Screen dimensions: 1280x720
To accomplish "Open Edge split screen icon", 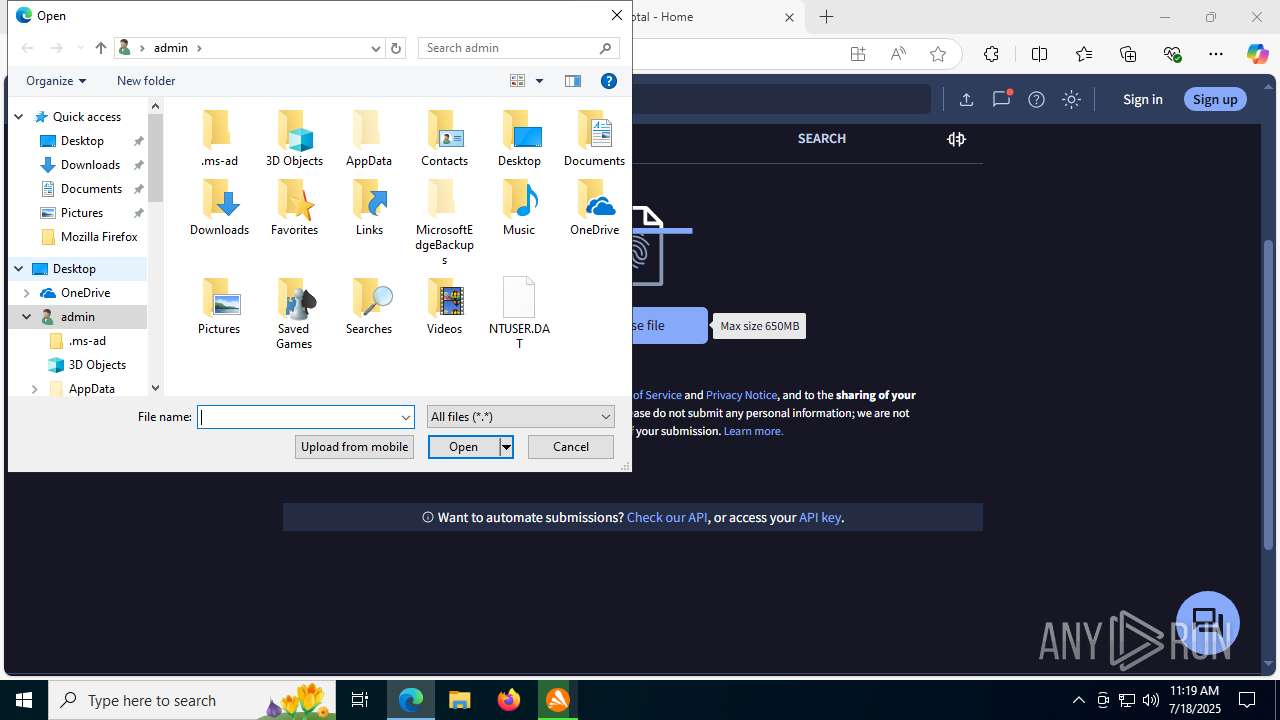I will 1039,54.
